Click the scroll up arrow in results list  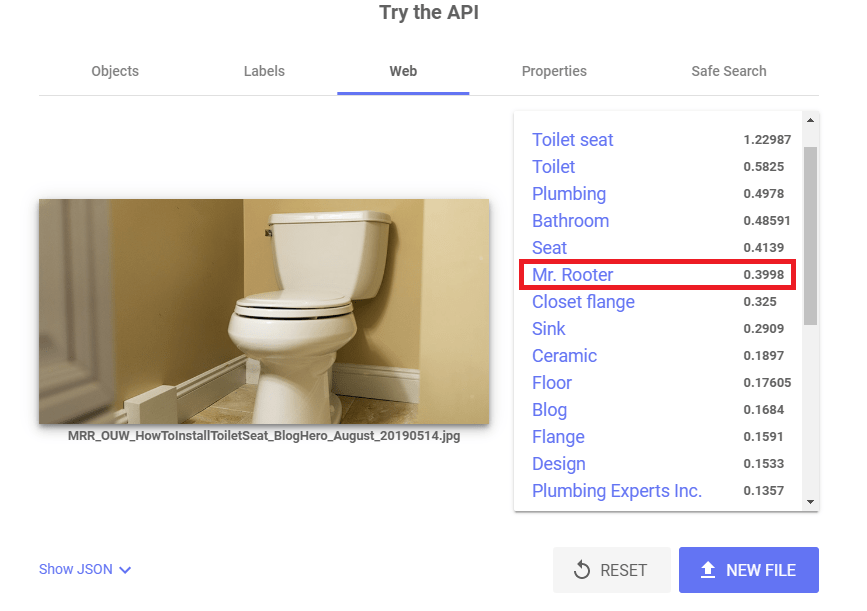[810, 121]
